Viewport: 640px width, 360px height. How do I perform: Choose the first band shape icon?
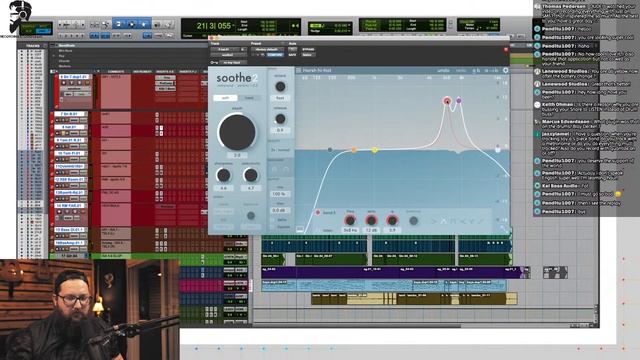[434, 221]
